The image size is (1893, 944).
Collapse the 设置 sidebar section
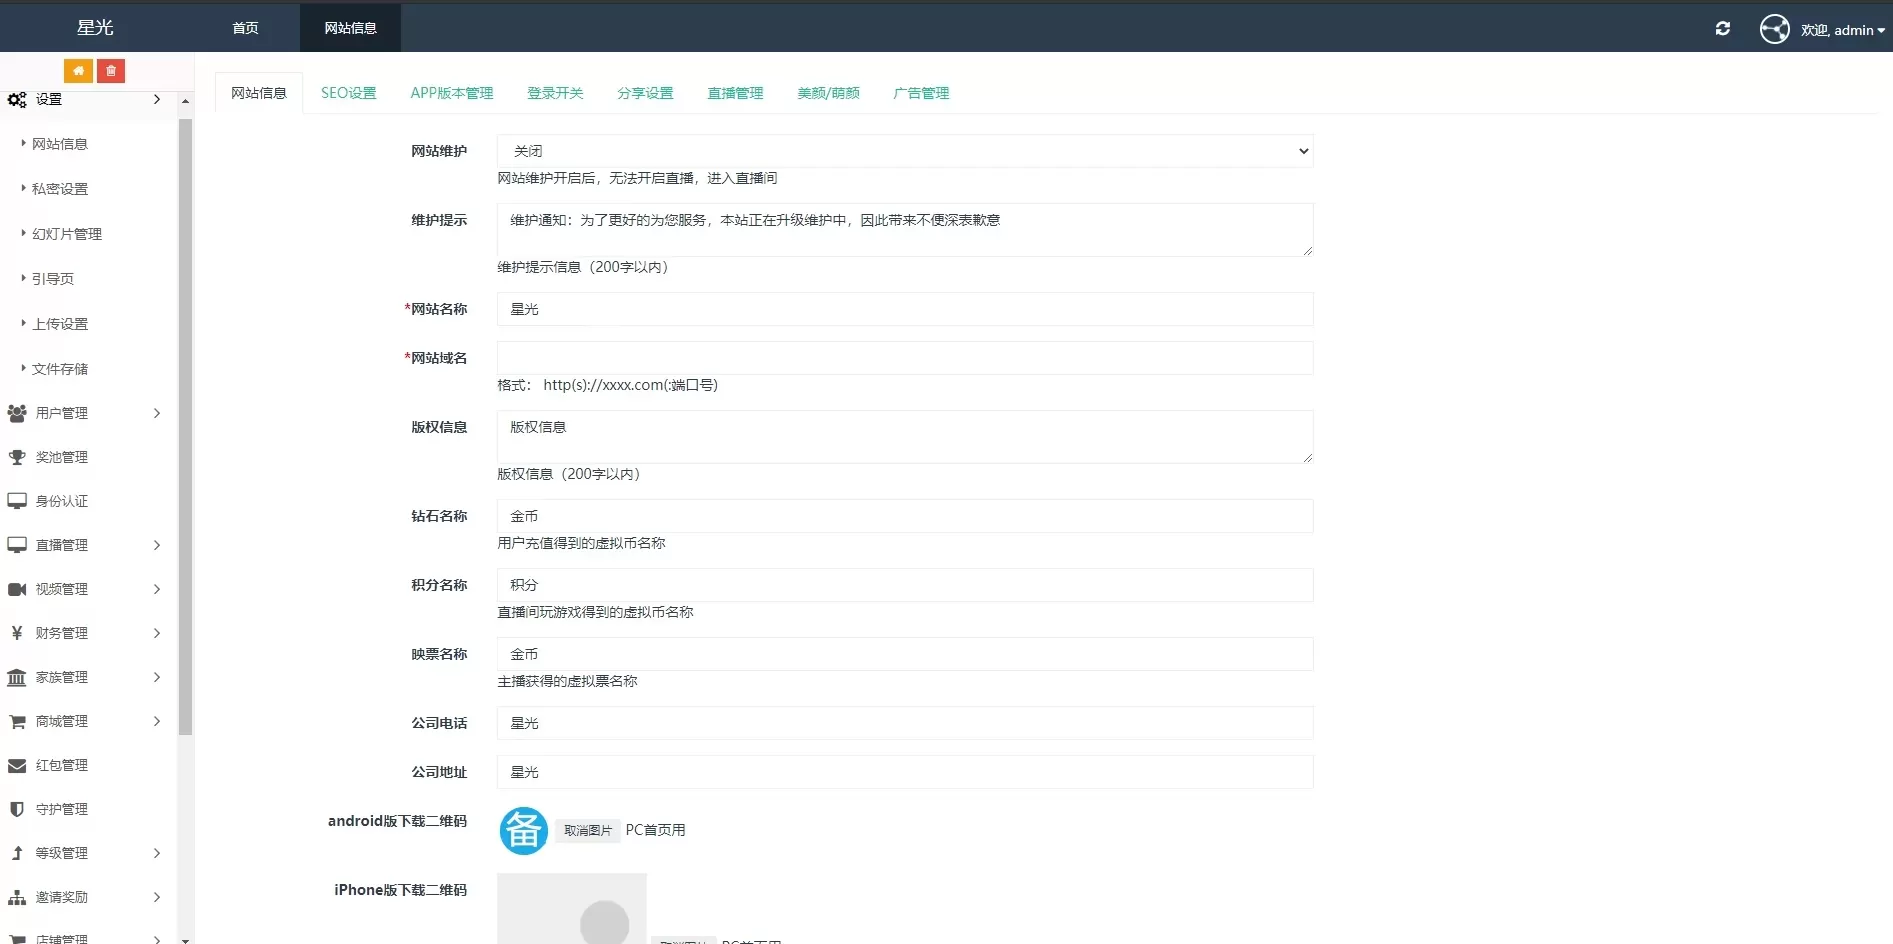pyautogui.click(x=83, y=99)
